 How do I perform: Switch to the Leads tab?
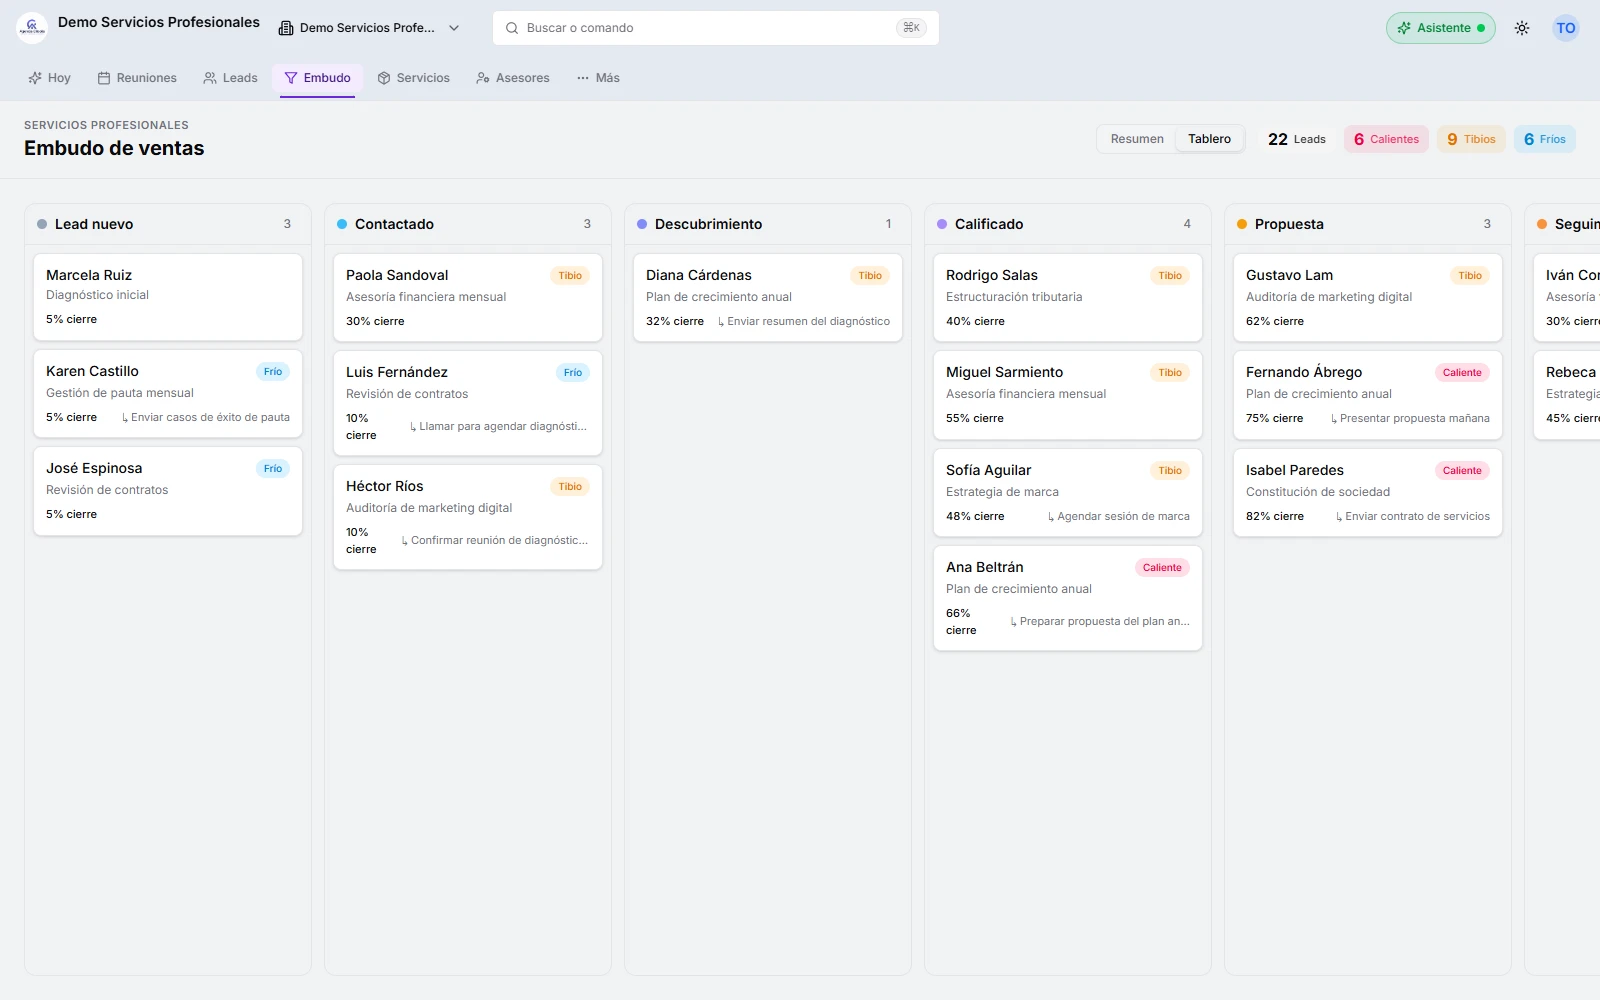pyautogui.click(x=230, y=78)
